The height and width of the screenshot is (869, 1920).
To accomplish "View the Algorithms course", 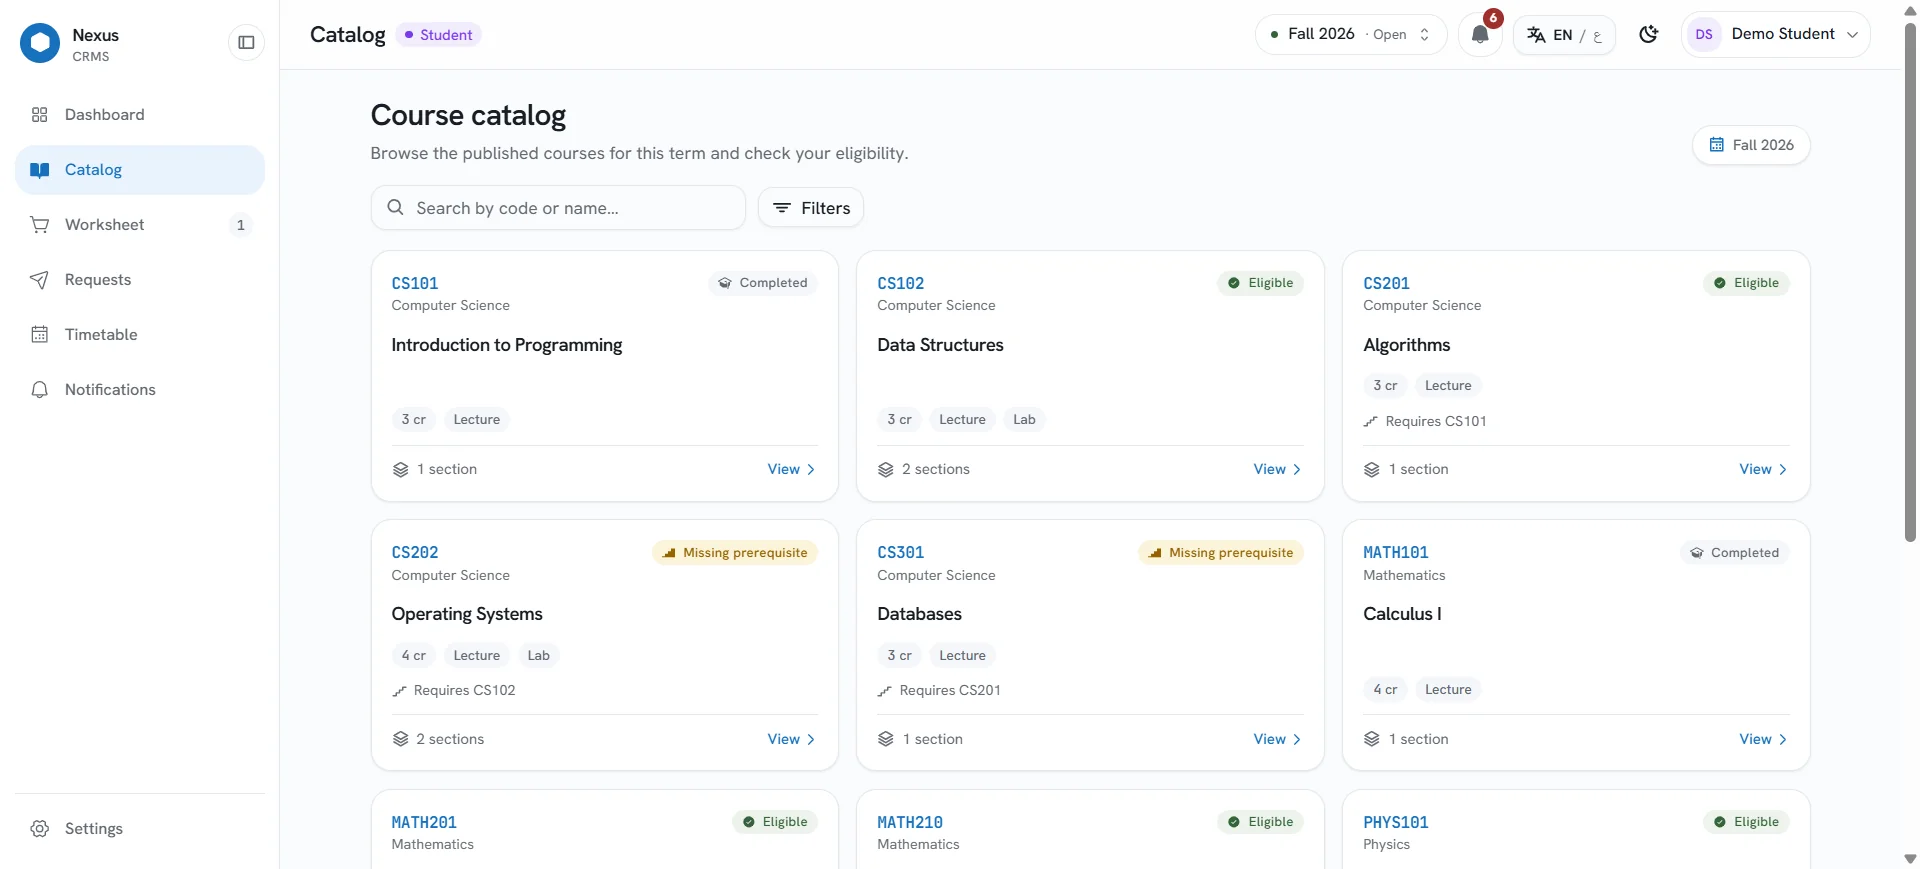I will [x=1763, y=469].
